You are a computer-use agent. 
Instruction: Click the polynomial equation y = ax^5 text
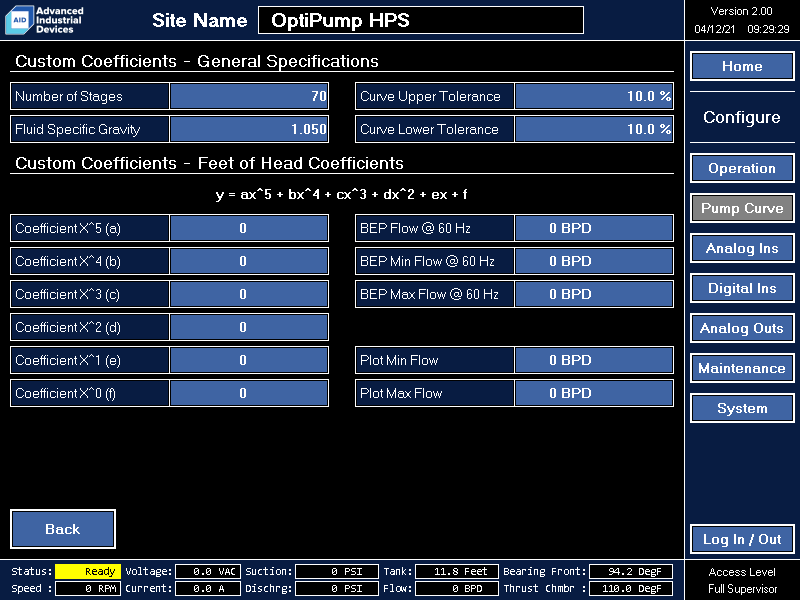(x=341, y=194)
